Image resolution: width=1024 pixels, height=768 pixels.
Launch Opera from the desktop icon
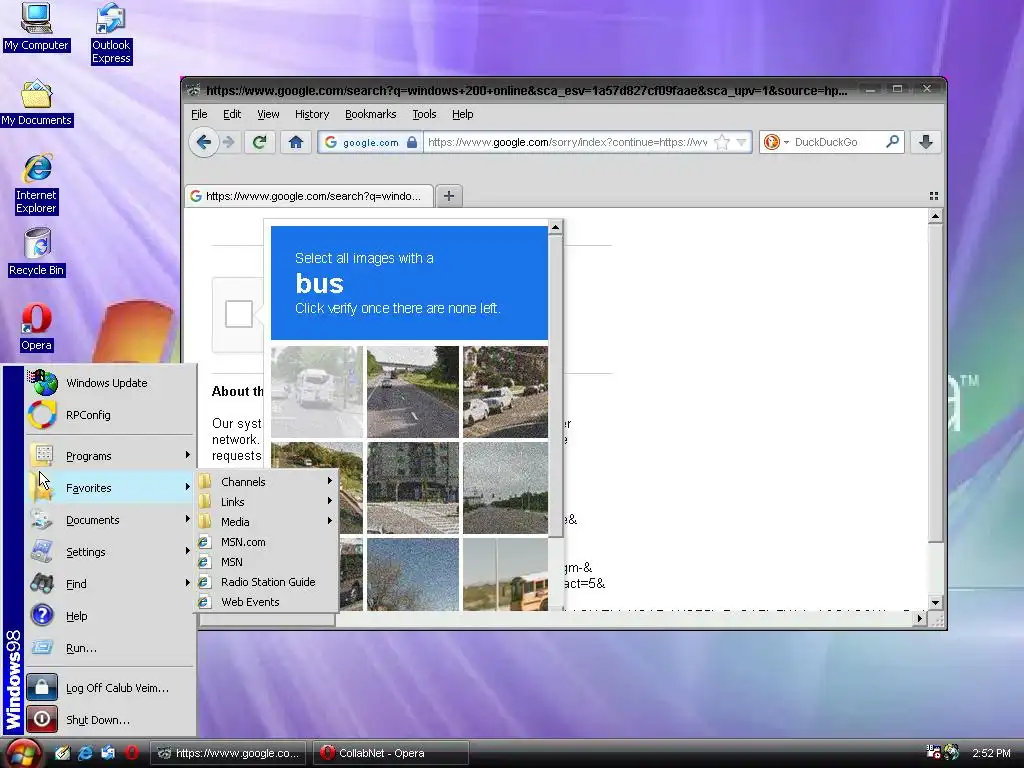pyautogui.click(x=37, y=328)
